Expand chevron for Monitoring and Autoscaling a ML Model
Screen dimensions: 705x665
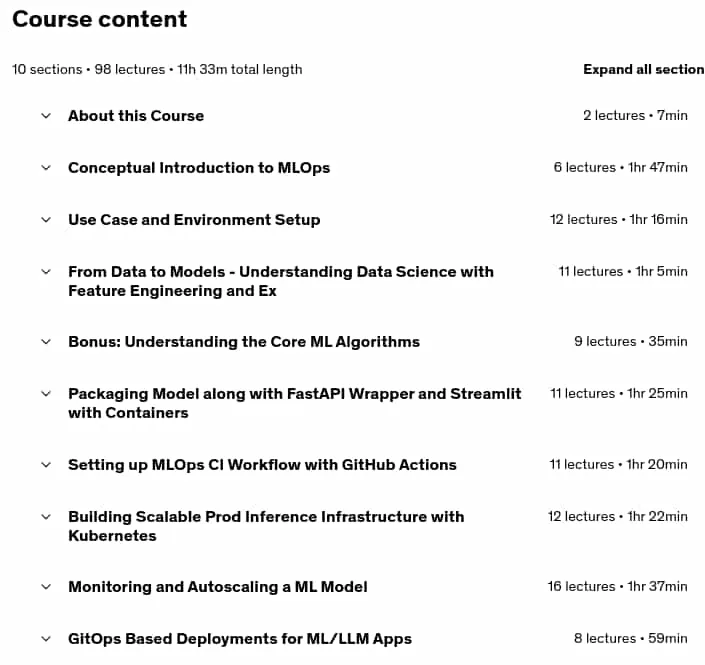(46, 587)
